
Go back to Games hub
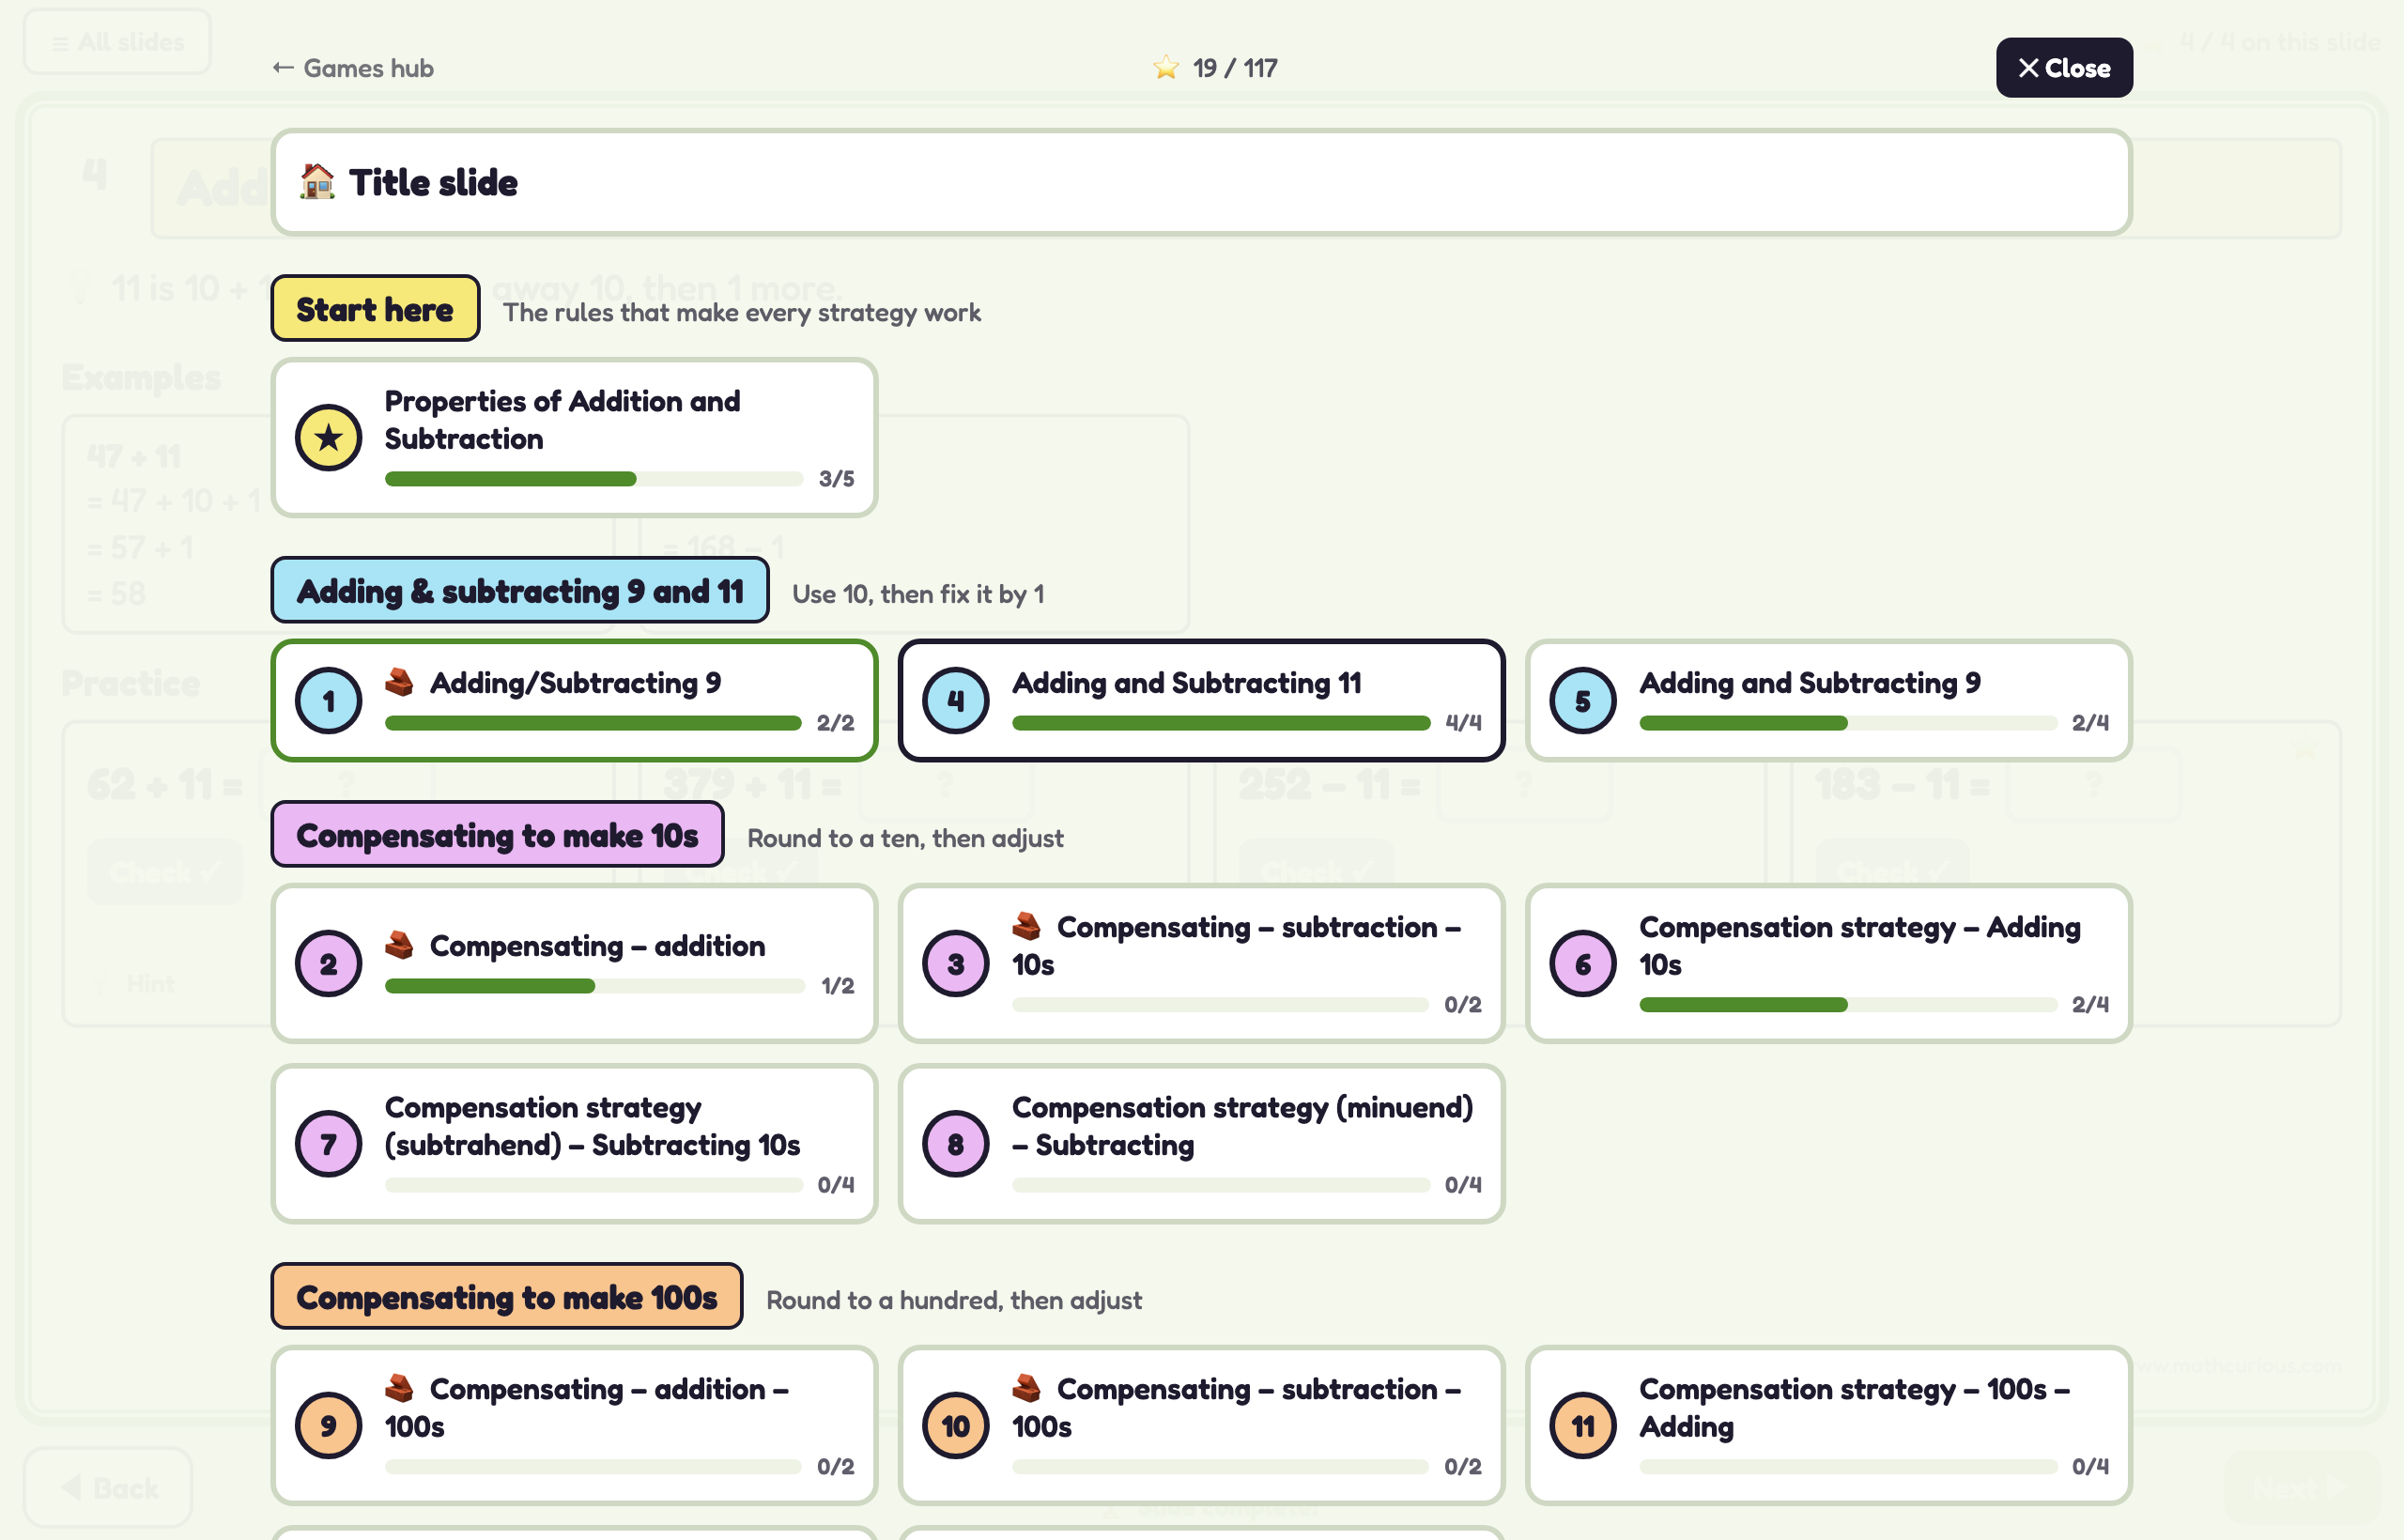click(x=353, y=68)
